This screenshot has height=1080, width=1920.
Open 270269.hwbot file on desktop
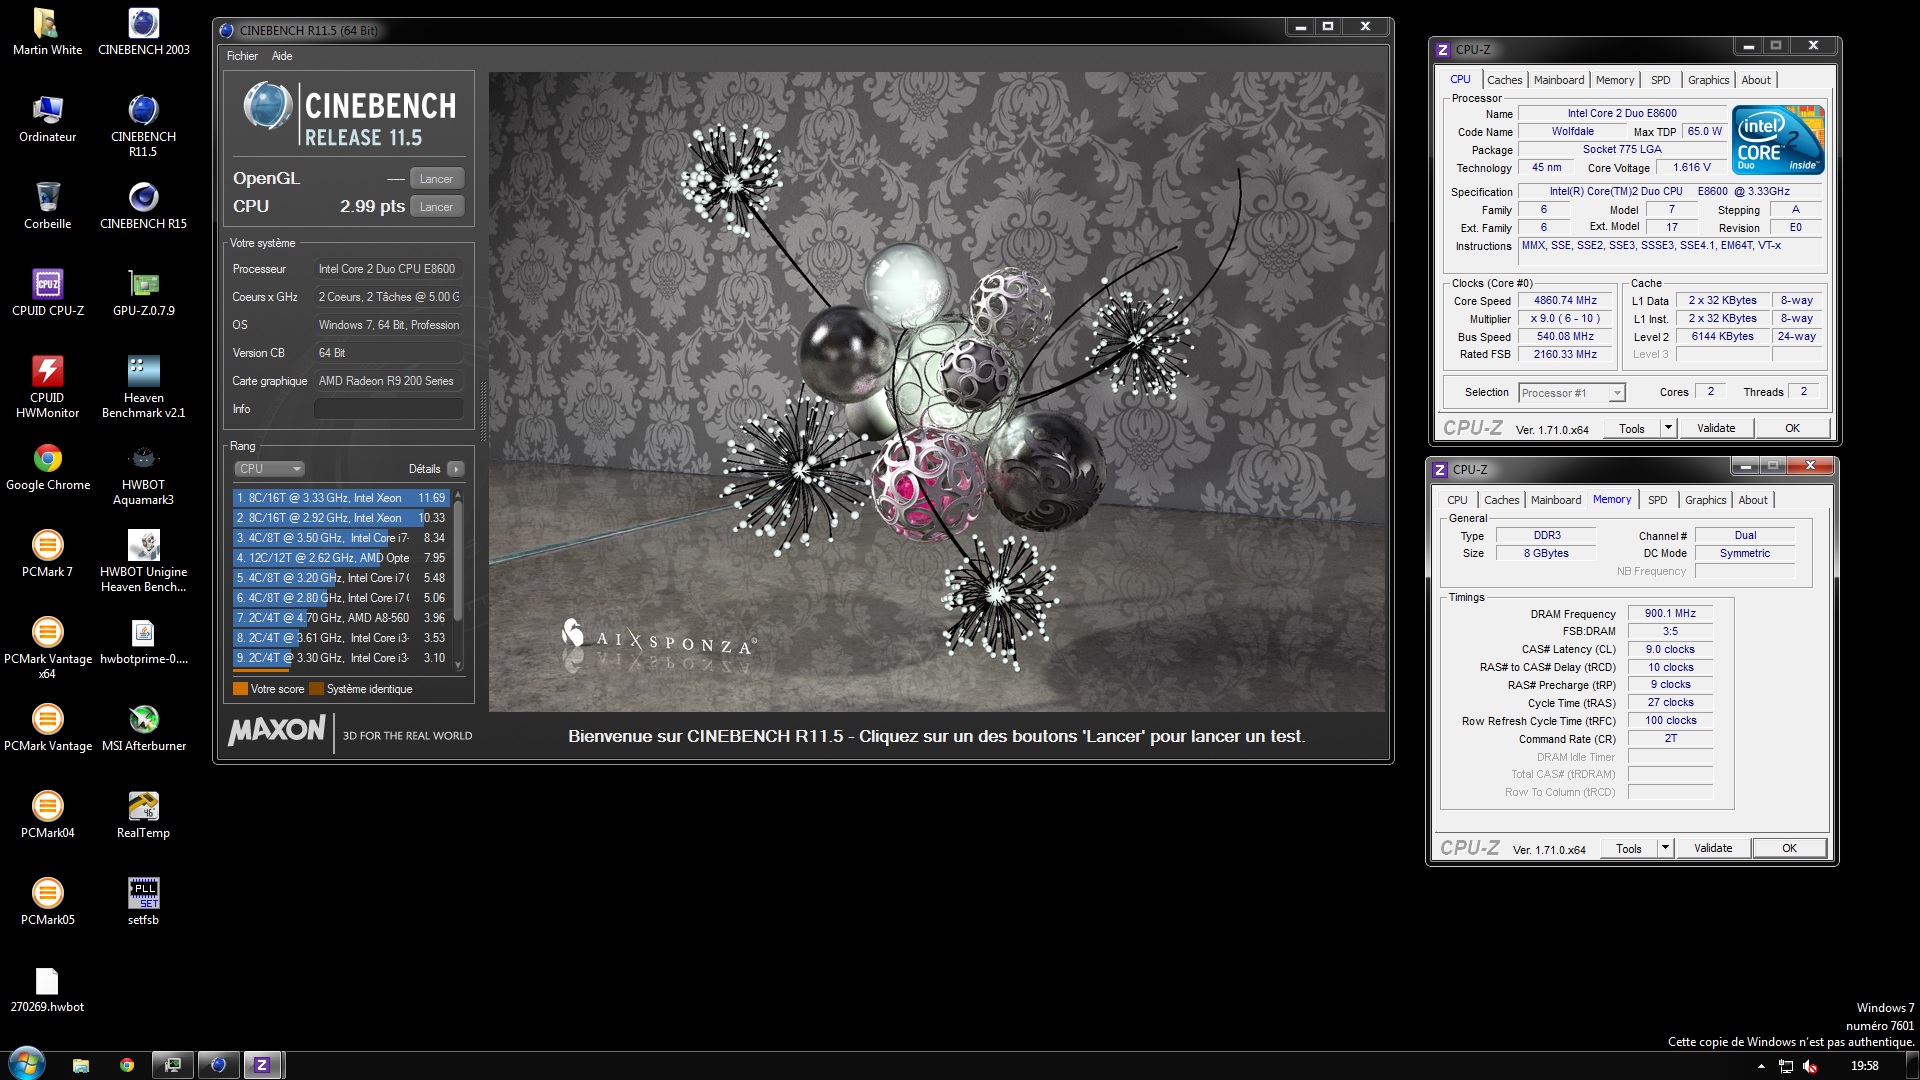point(47,990)
